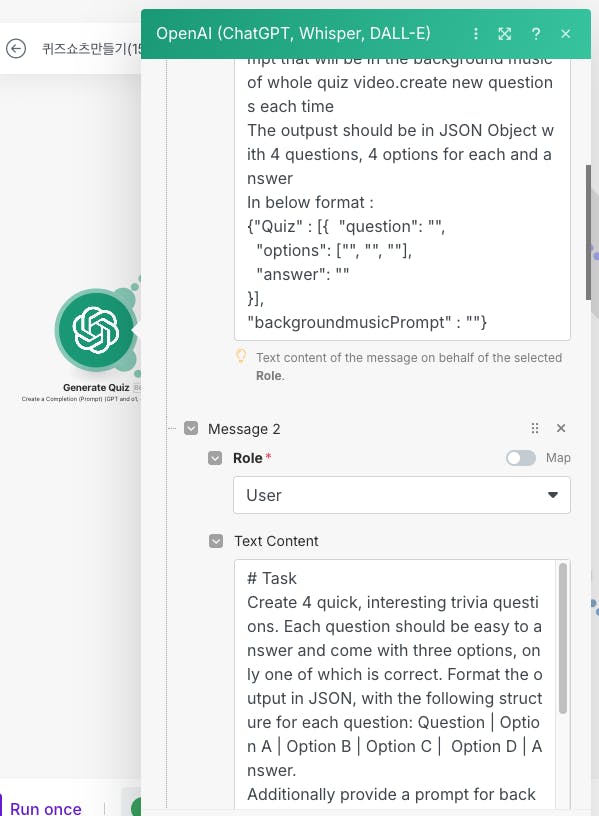Remove Message 2 with its X icon
Image resolution: width=599 pixels, height=816 pixels.
point(561,428)
